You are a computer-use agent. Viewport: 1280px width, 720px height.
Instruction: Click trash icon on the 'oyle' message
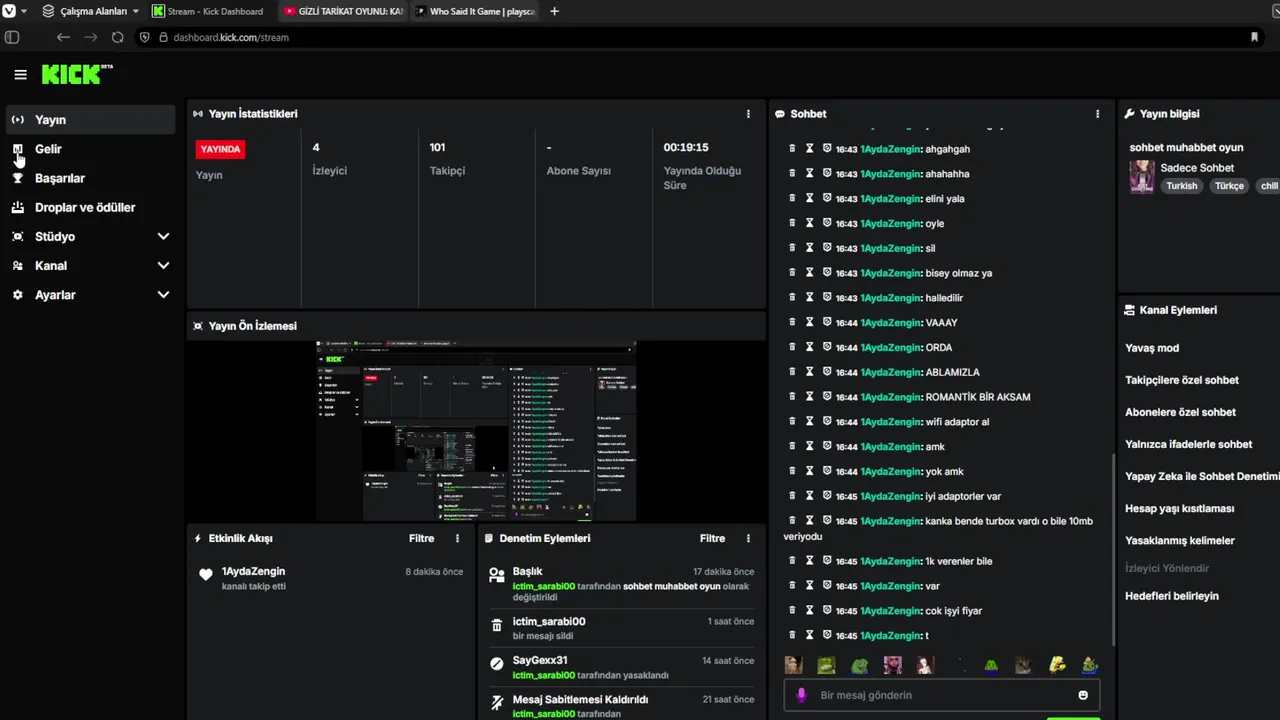pyautogui.click(x=792, y=223)
